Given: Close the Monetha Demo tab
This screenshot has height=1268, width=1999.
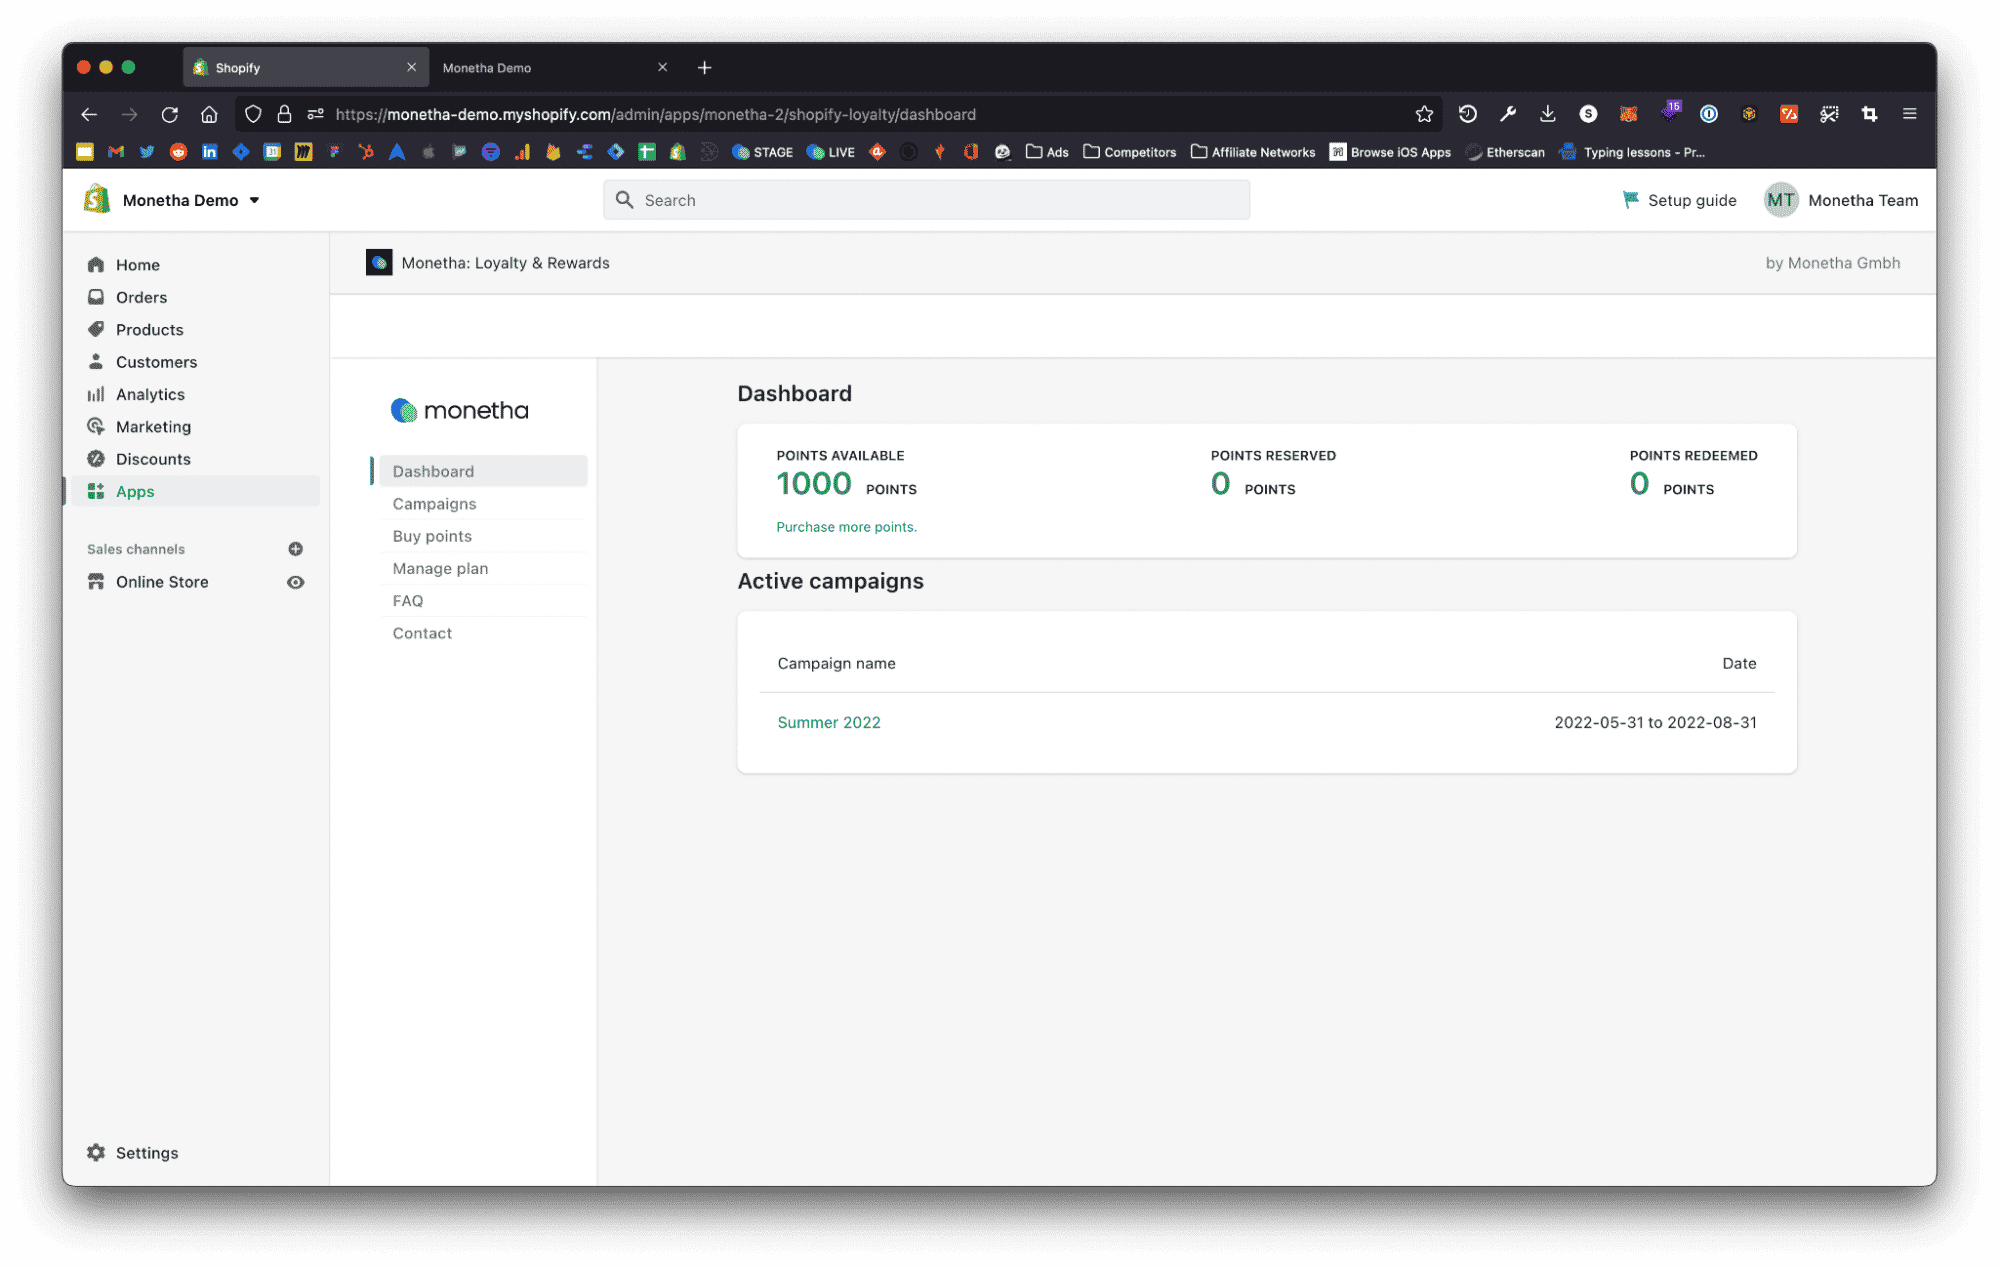Looking at the screenshot, I should [x=662, y=67].
